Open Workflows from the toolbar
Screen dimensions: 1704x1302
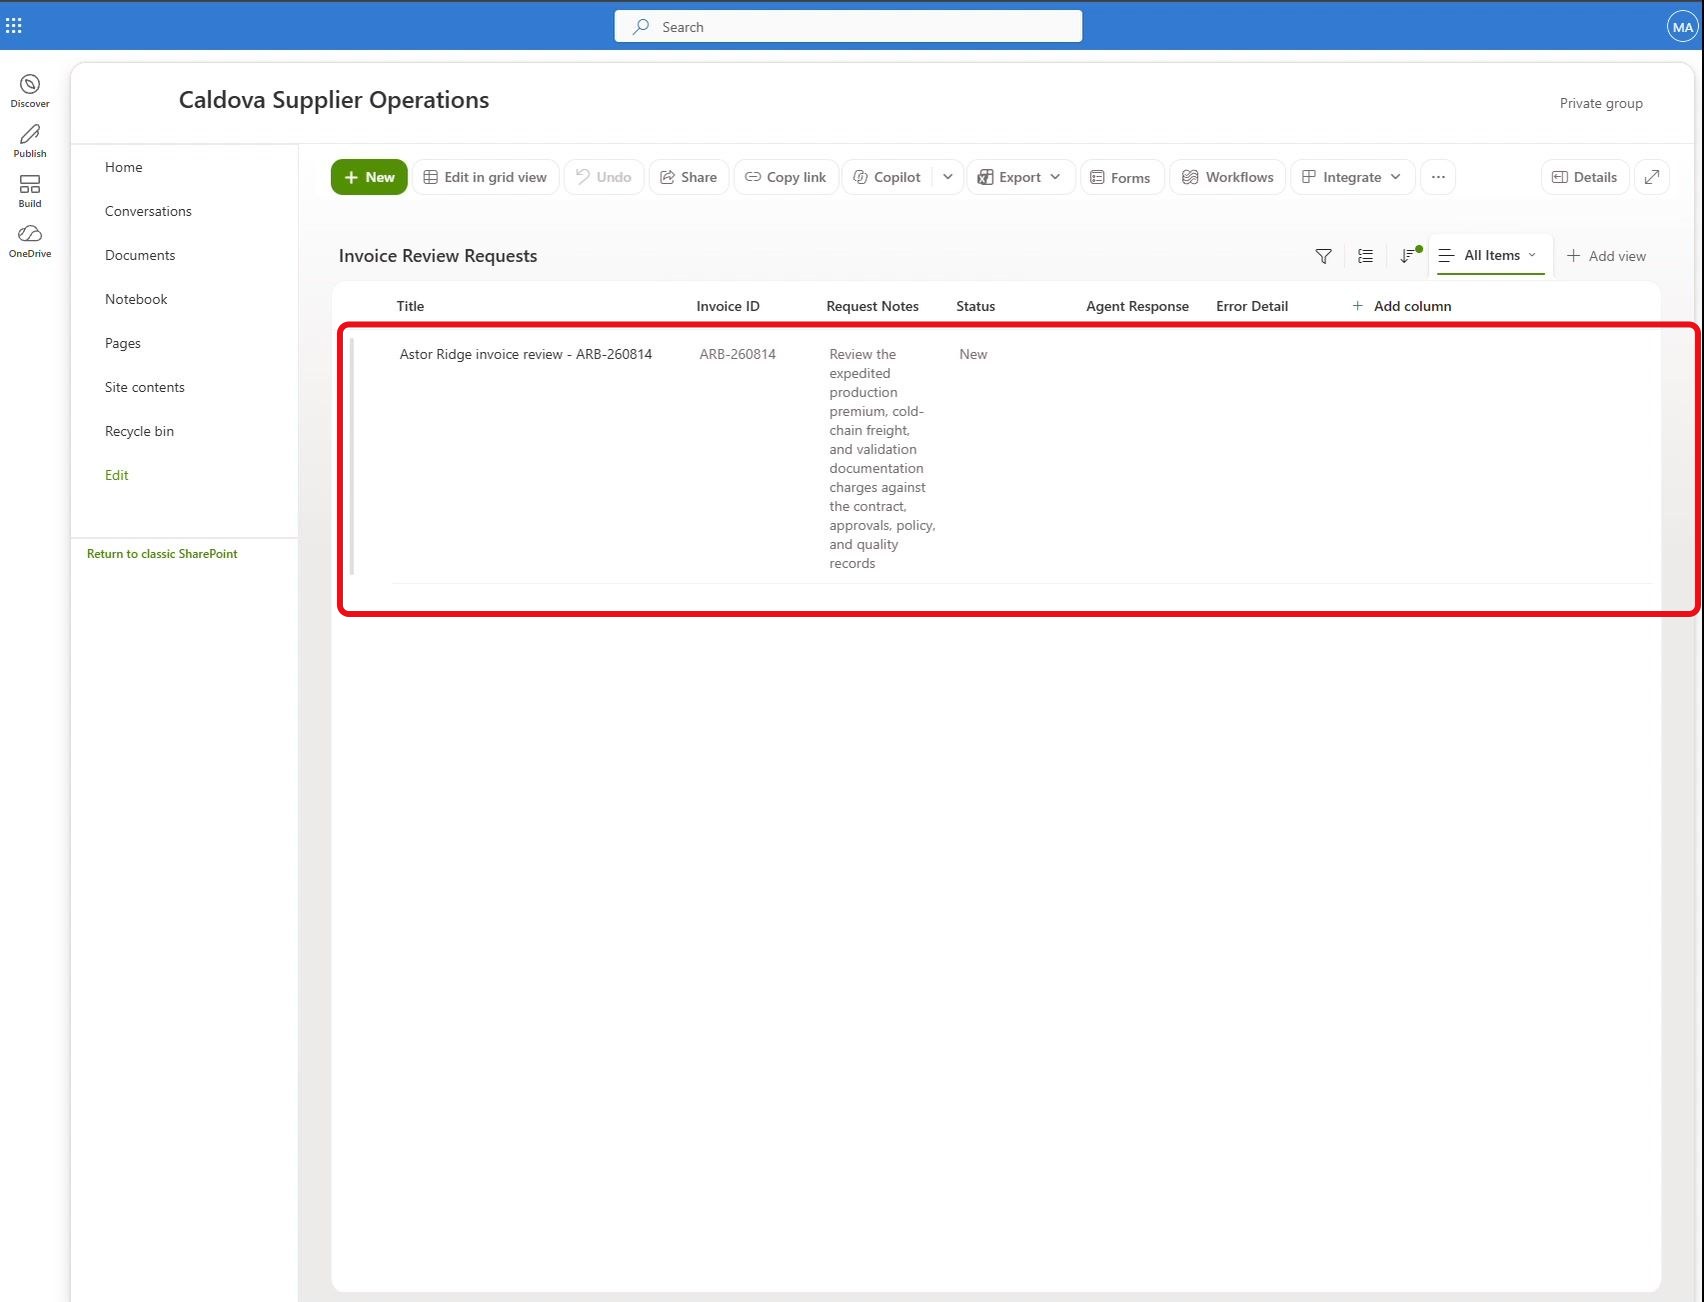click(x=1228, y=177)
